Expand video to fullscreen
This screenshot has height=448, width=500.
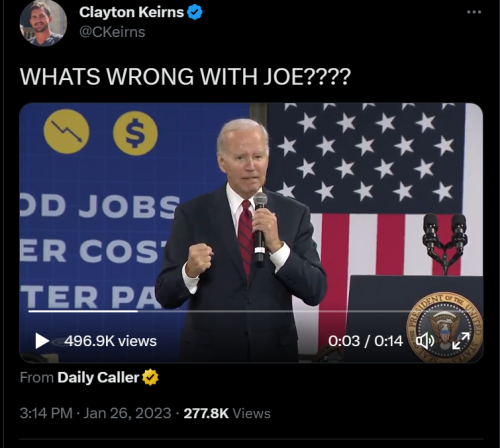point(461,341)
